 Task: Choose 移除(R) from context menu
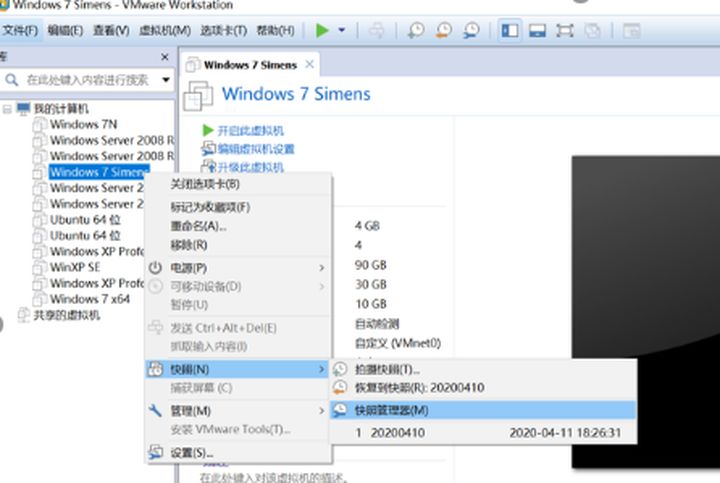238,245
